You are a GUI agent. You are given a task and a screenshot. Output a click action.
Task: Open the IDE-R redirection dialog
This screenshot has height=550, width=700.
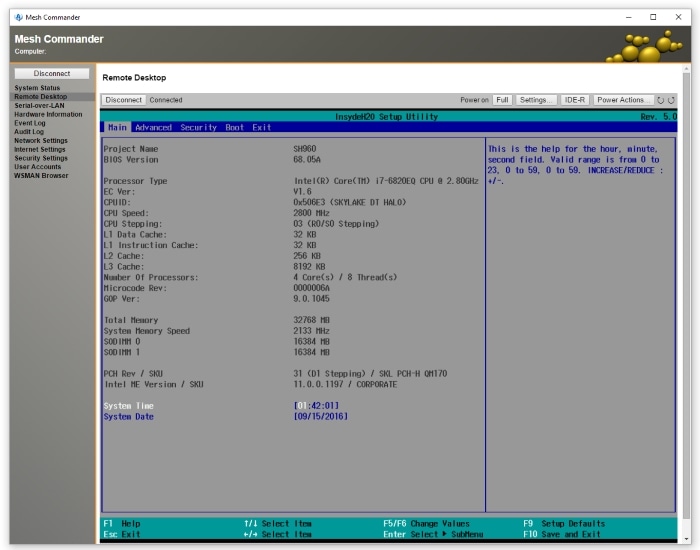coord(575,100)
